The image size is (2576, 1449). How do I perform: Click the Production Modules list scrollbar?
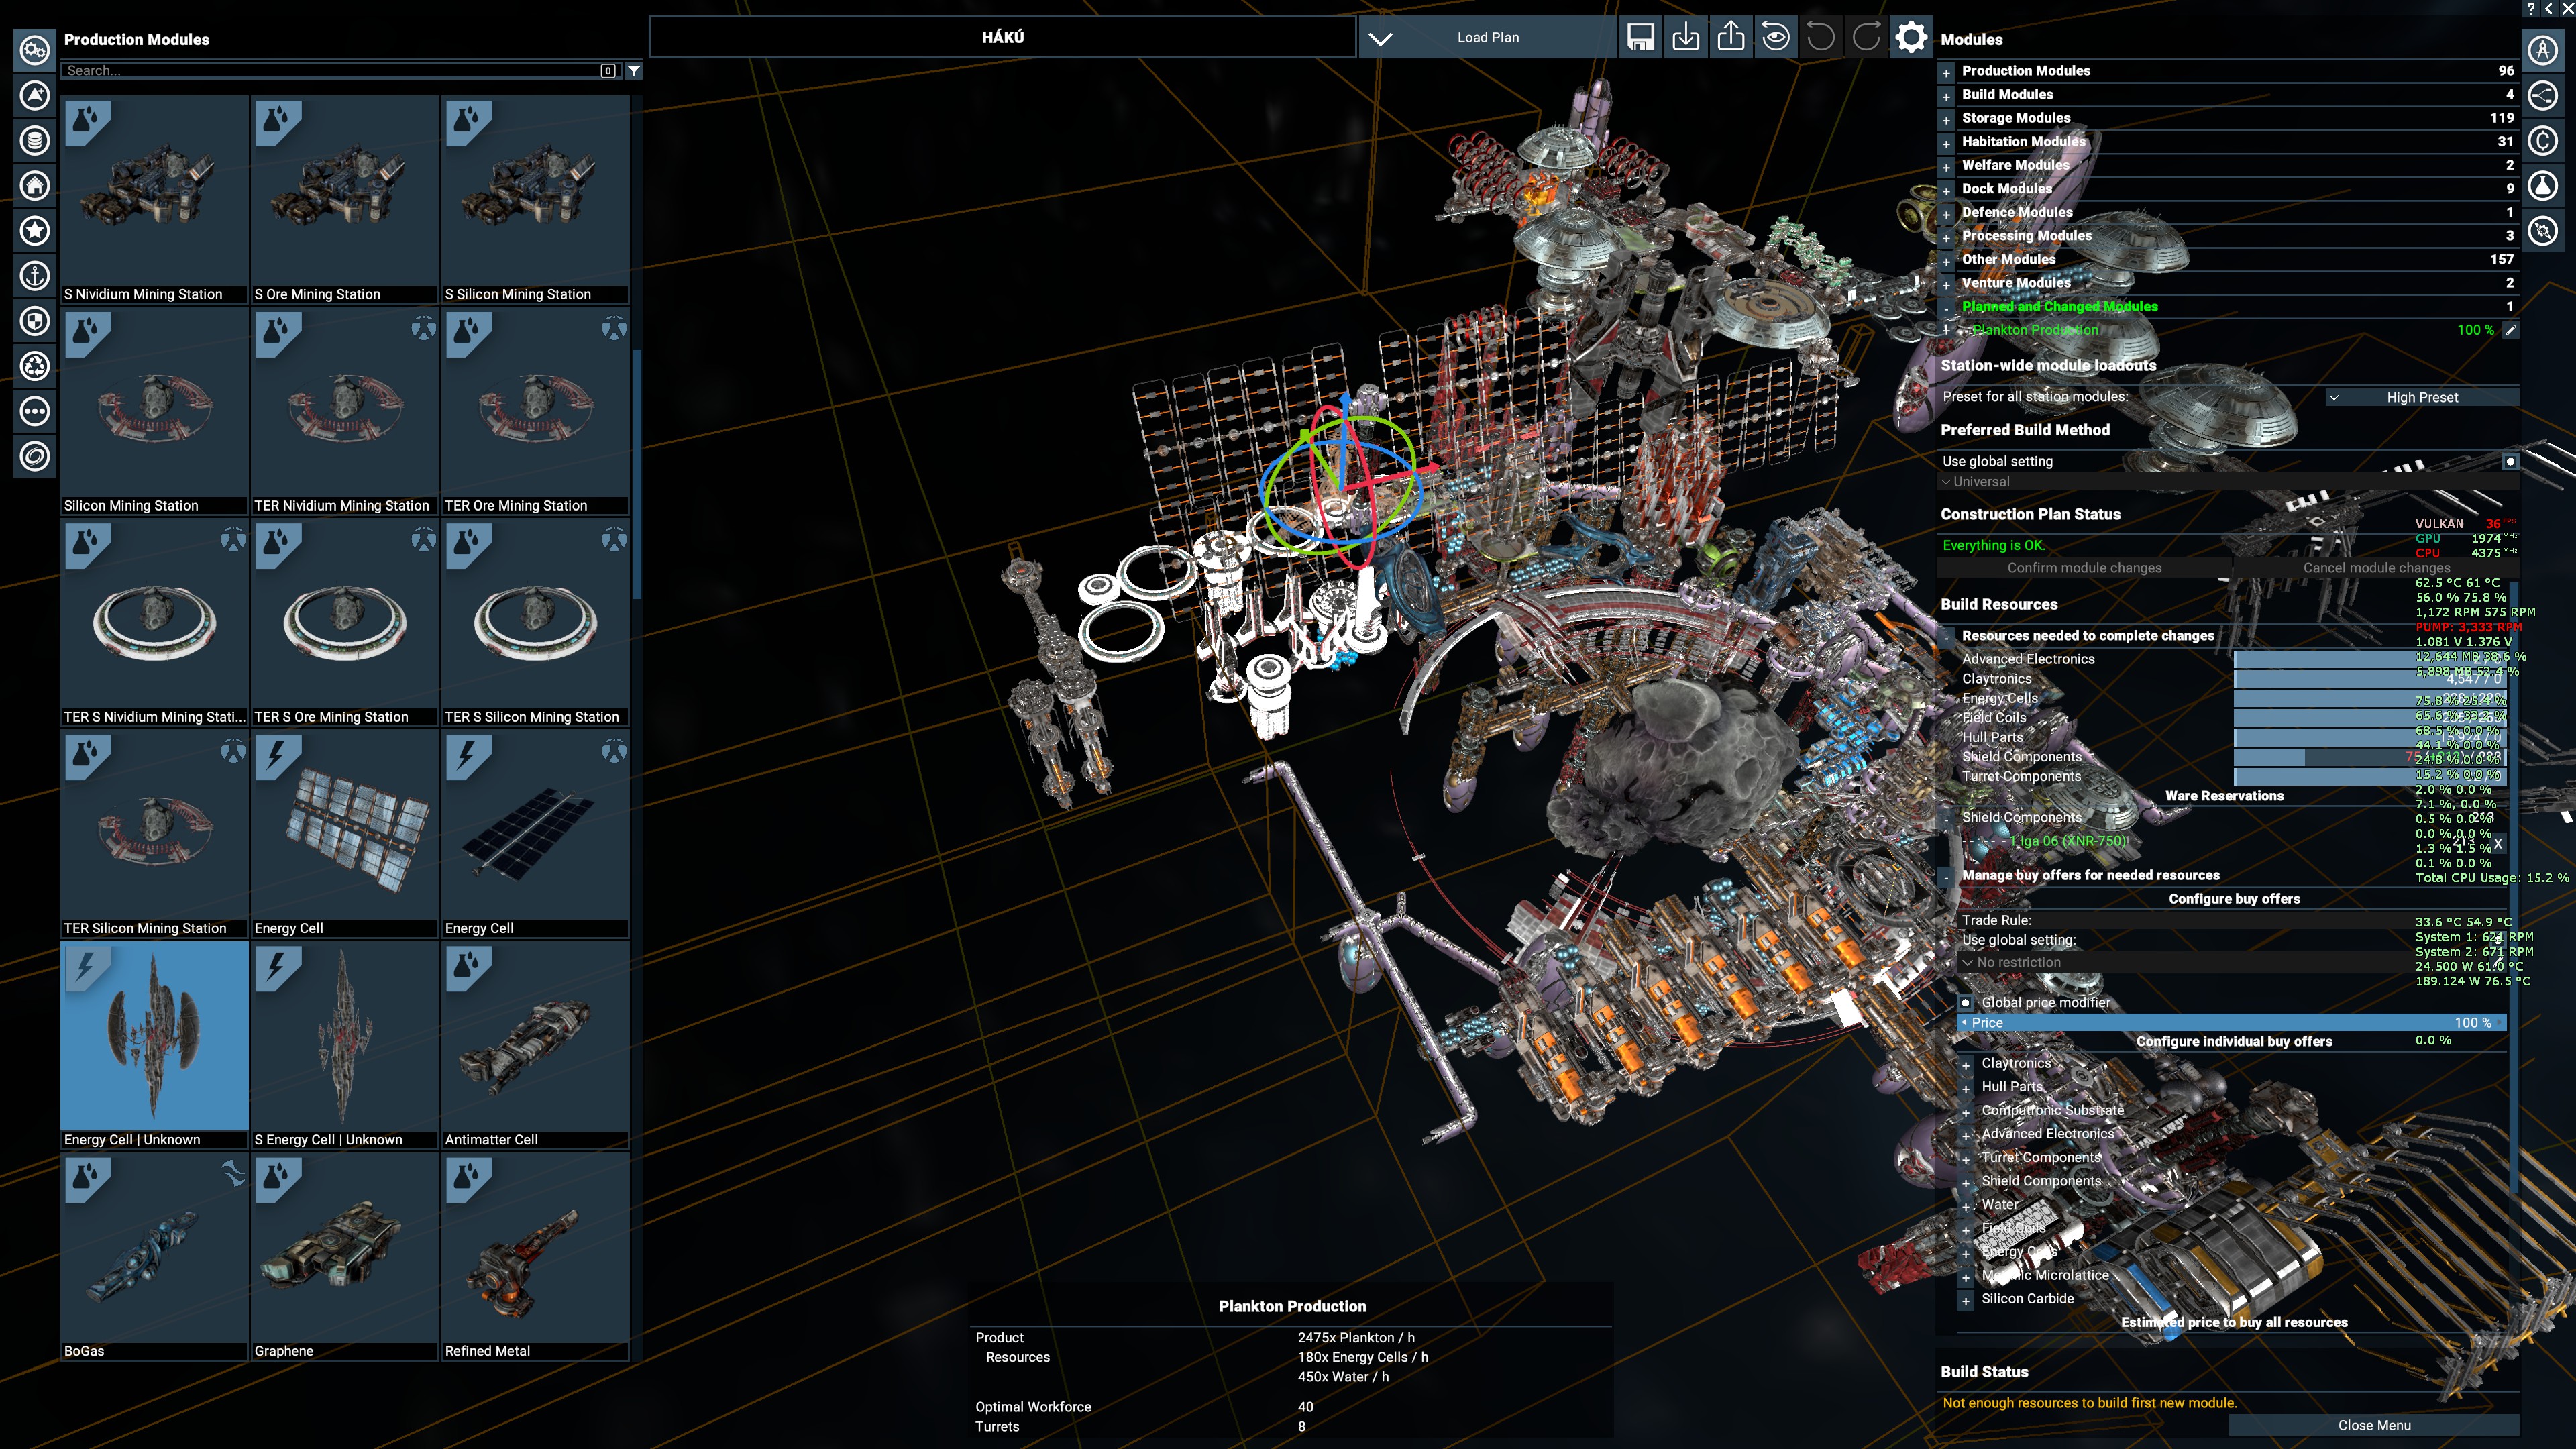(637, 475)
